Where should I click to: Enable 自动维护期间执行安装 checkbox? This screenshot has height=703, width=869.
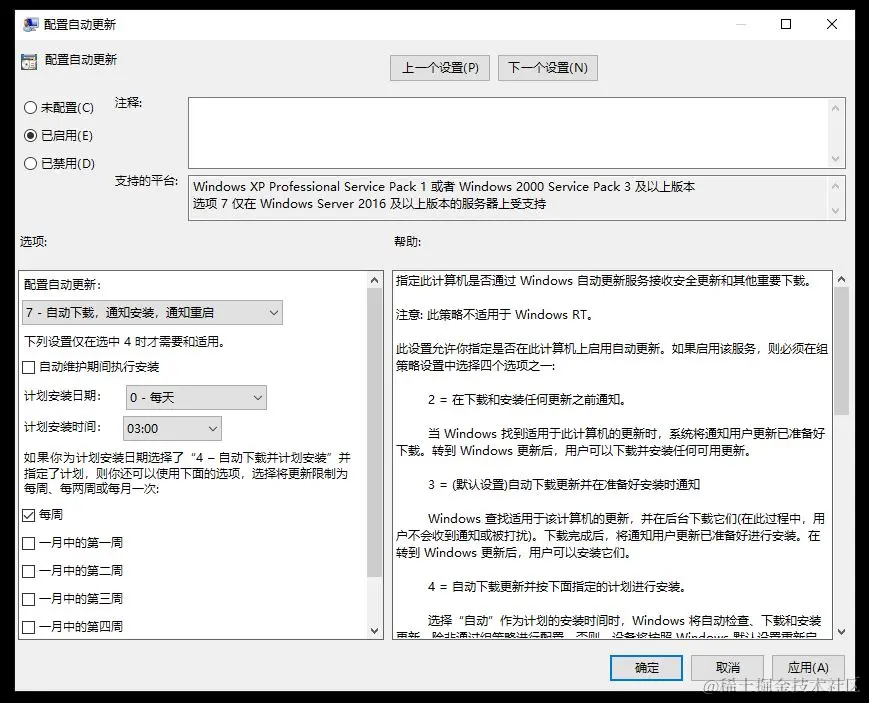[28, 367]
